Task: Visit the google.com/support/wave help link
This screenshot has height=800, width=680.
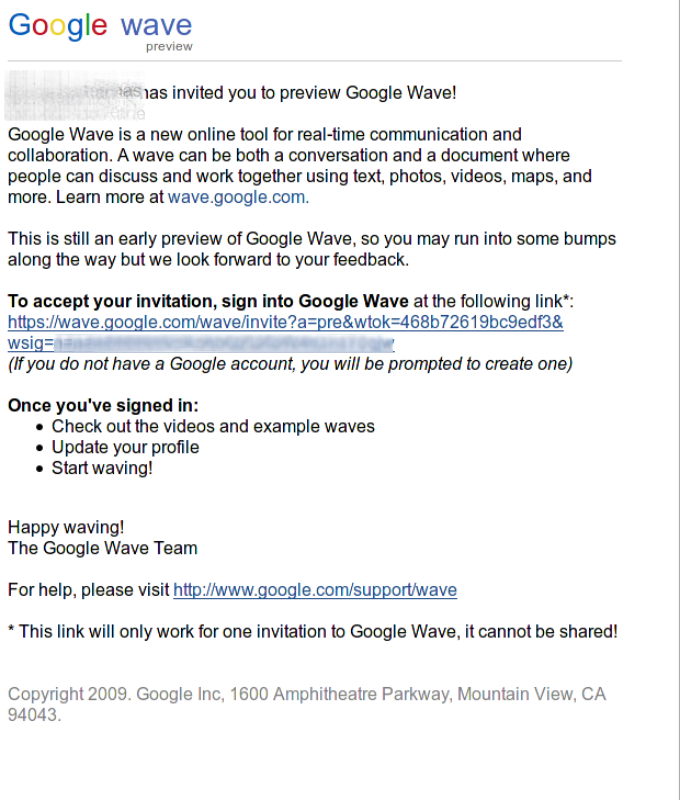Action: [315, 590]
